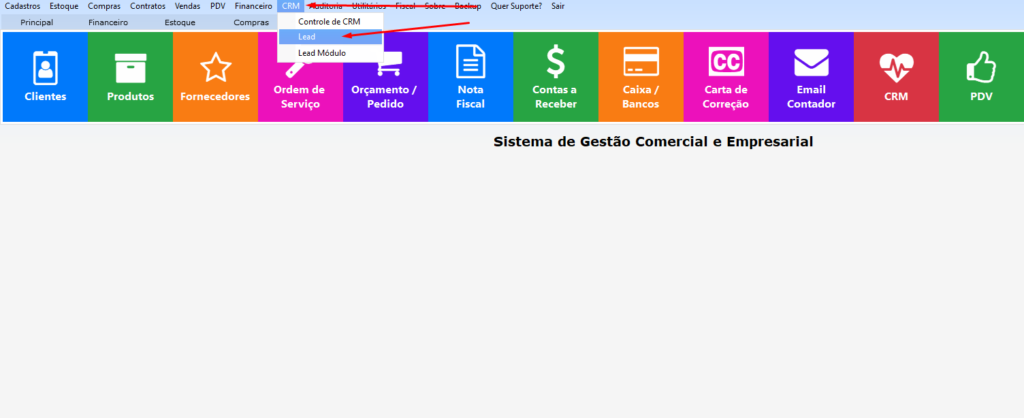Click the red CRM heartbeat tile
The height and width of the screenshot is (418, 1024).
pyautogui.click(x=895, y=77)
